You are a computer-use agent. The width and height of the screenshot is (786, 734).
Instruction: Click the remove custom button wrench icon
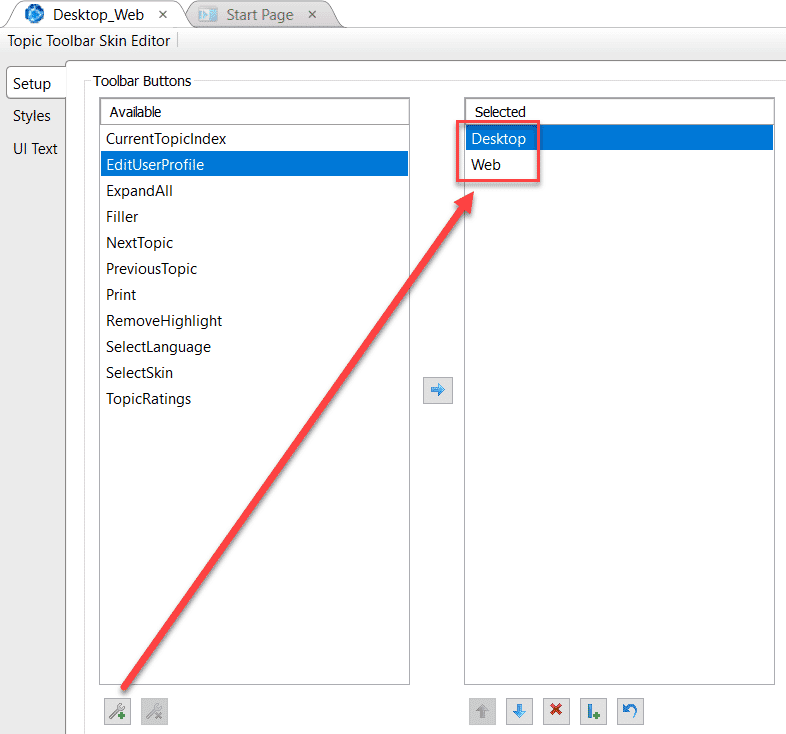point(154,711)
